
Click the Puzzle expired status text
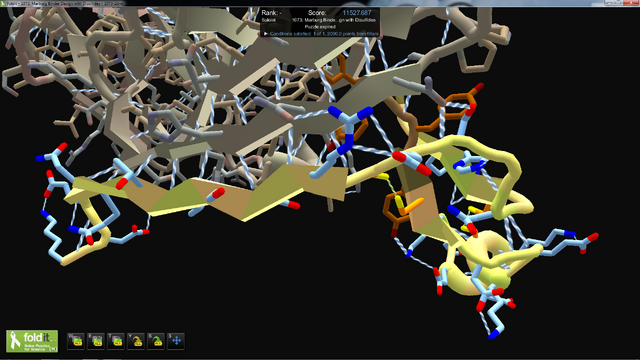coord(320,27)
